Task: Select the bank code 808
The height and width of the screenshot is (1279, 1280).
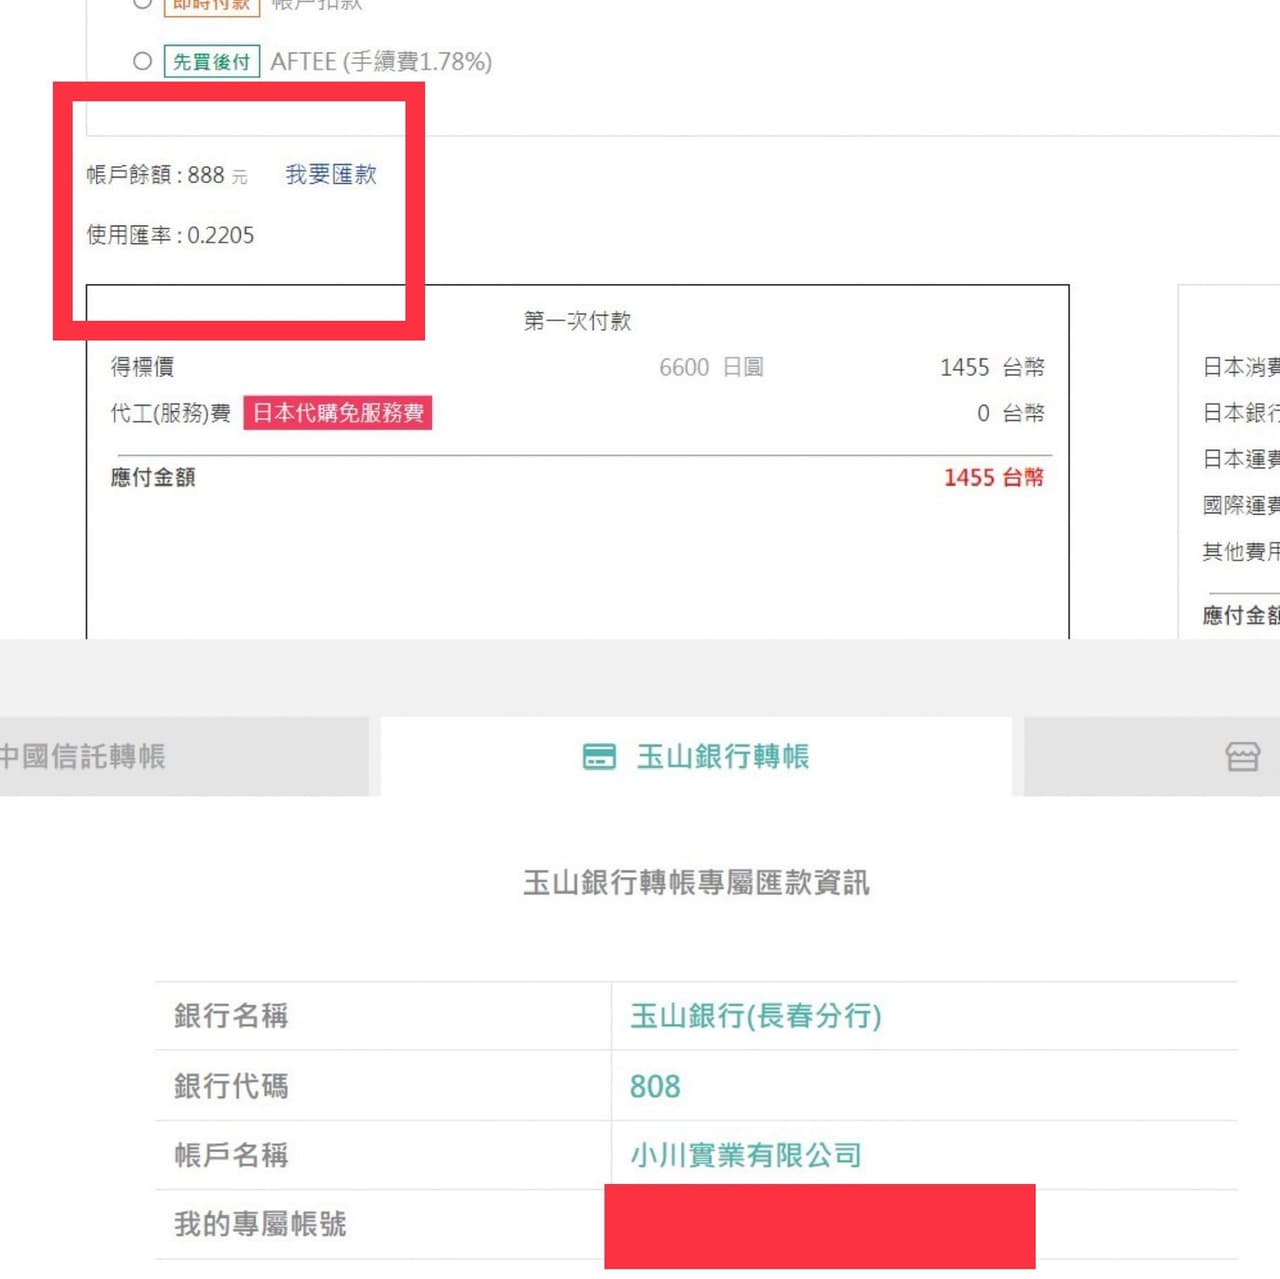Action: point(655,1086)
